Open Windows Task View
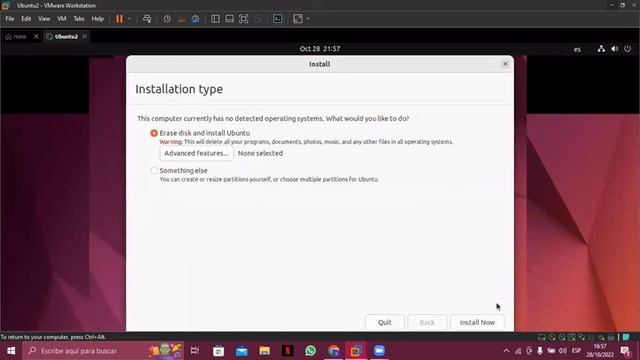Screen dimensions: 640x360 195,351
